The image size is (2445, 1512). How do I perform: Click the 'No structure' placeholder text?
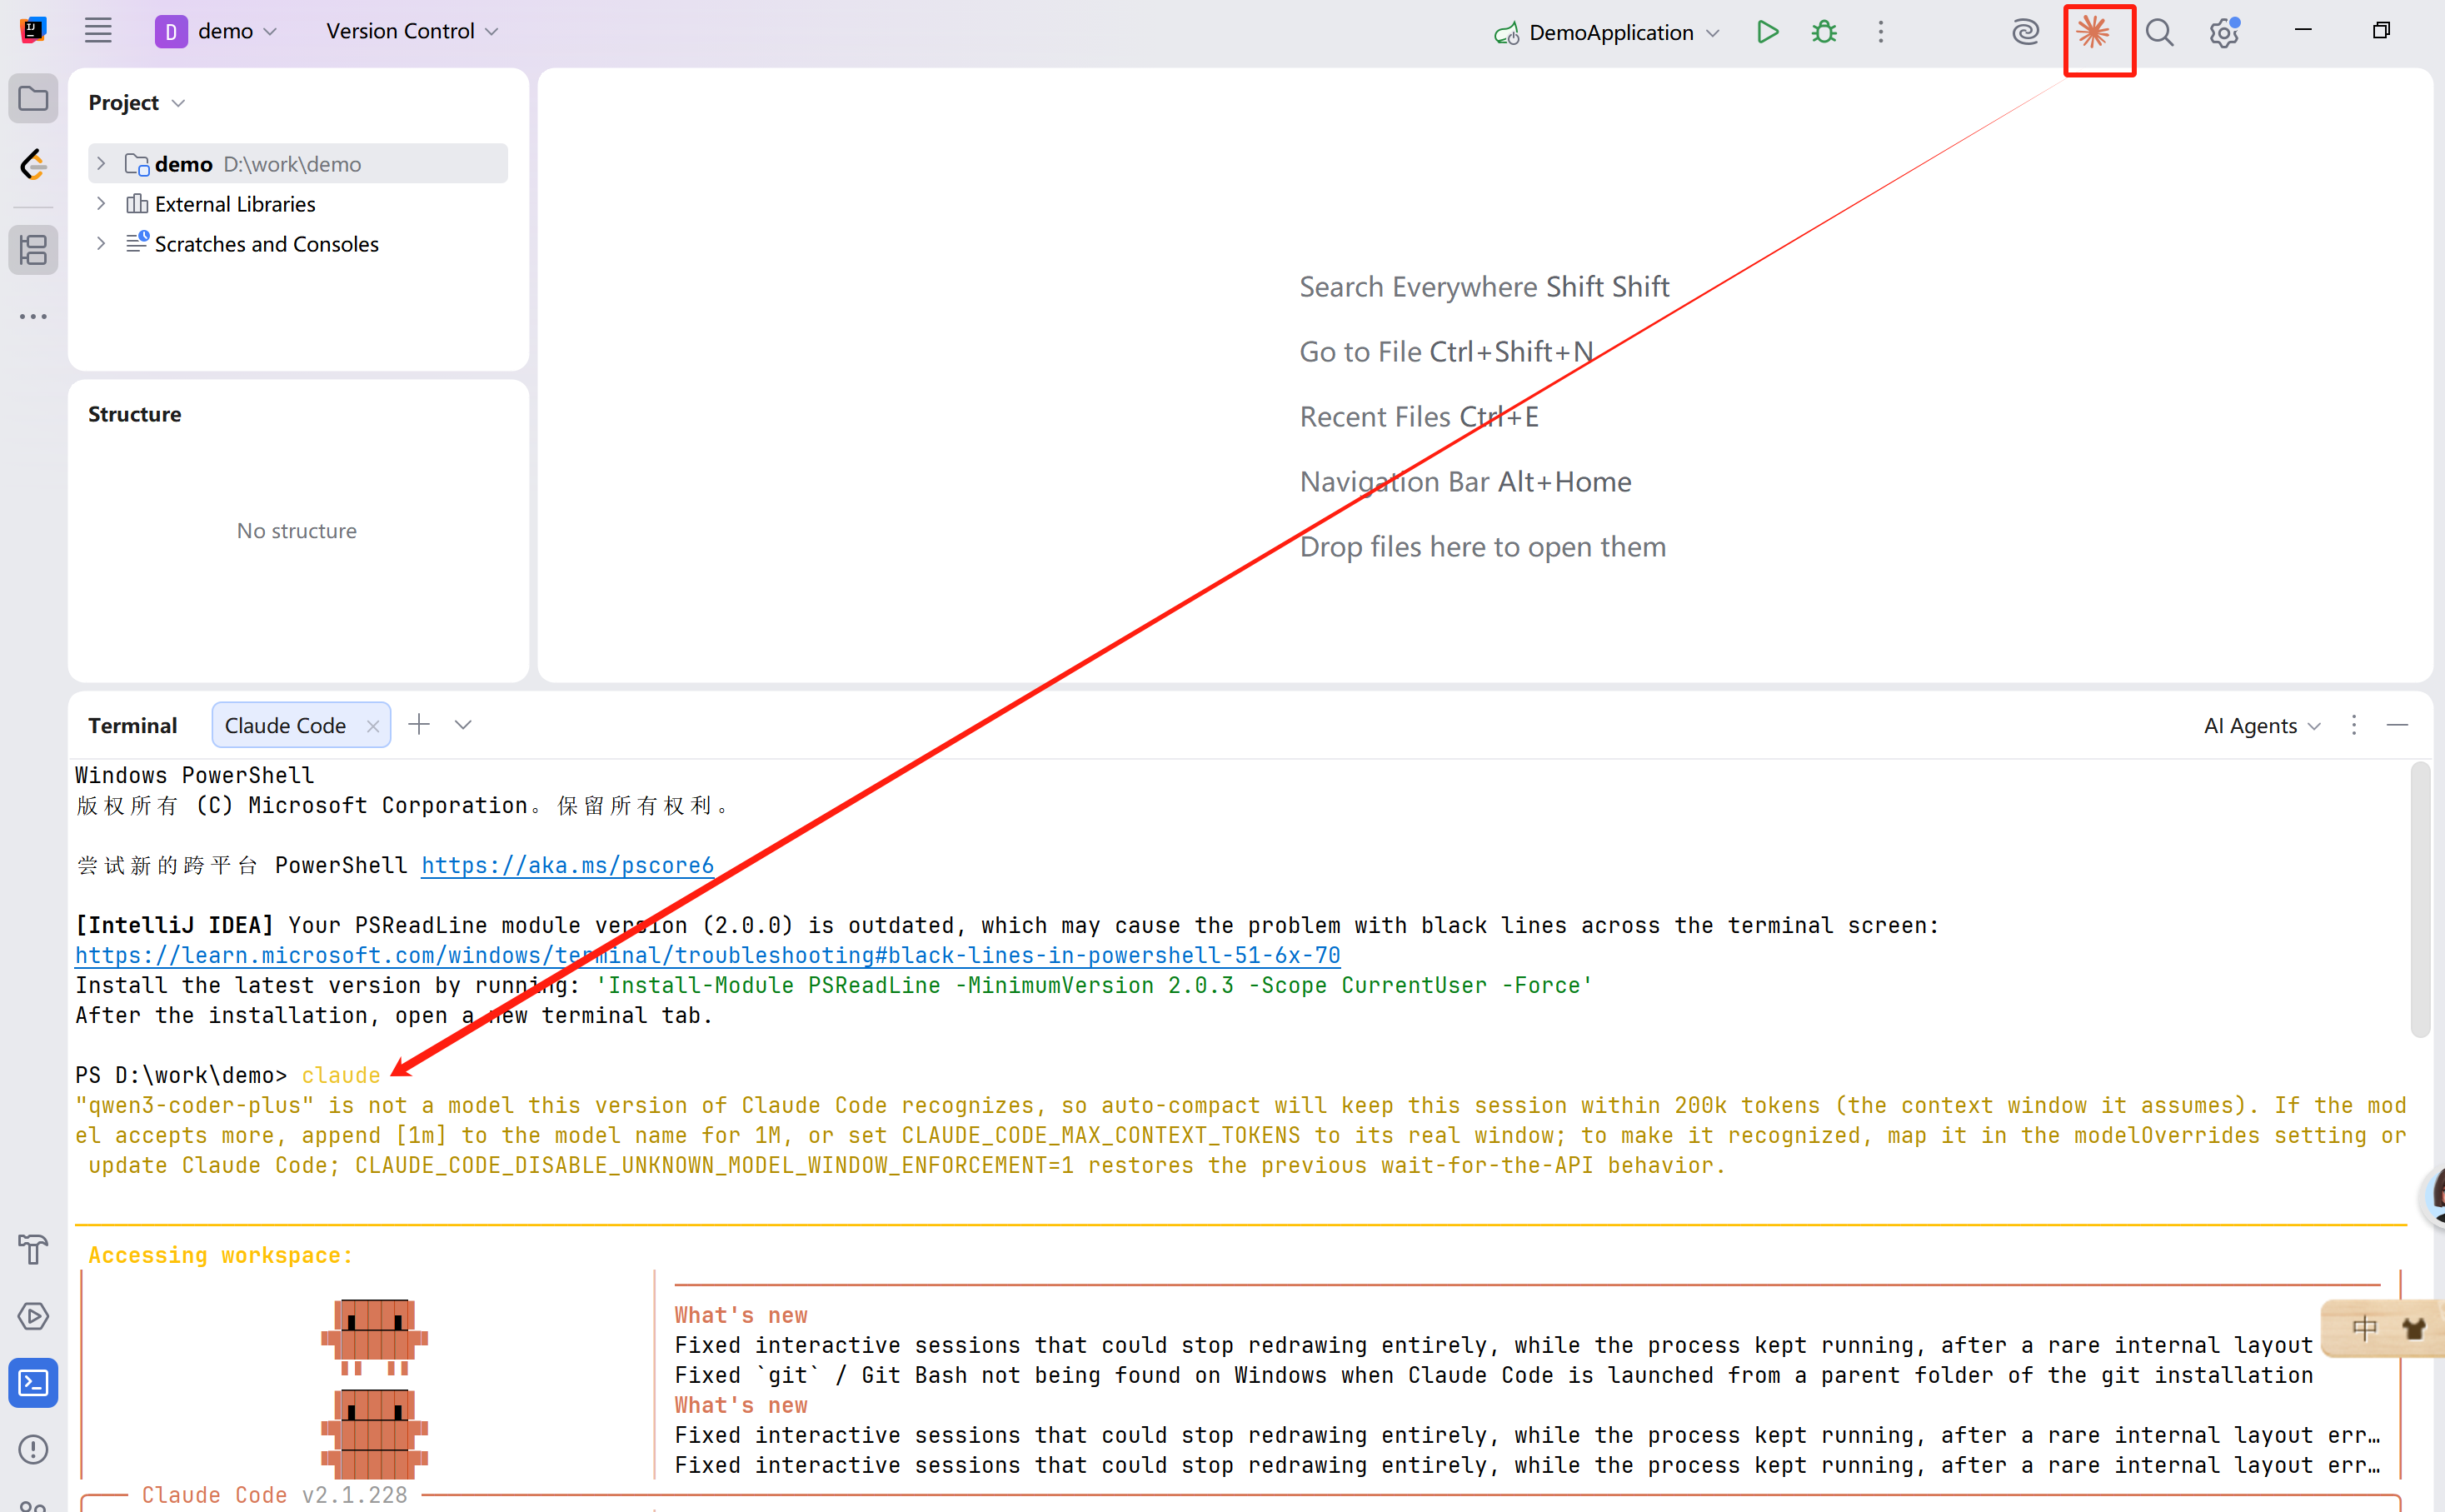[x=296, y=530]
